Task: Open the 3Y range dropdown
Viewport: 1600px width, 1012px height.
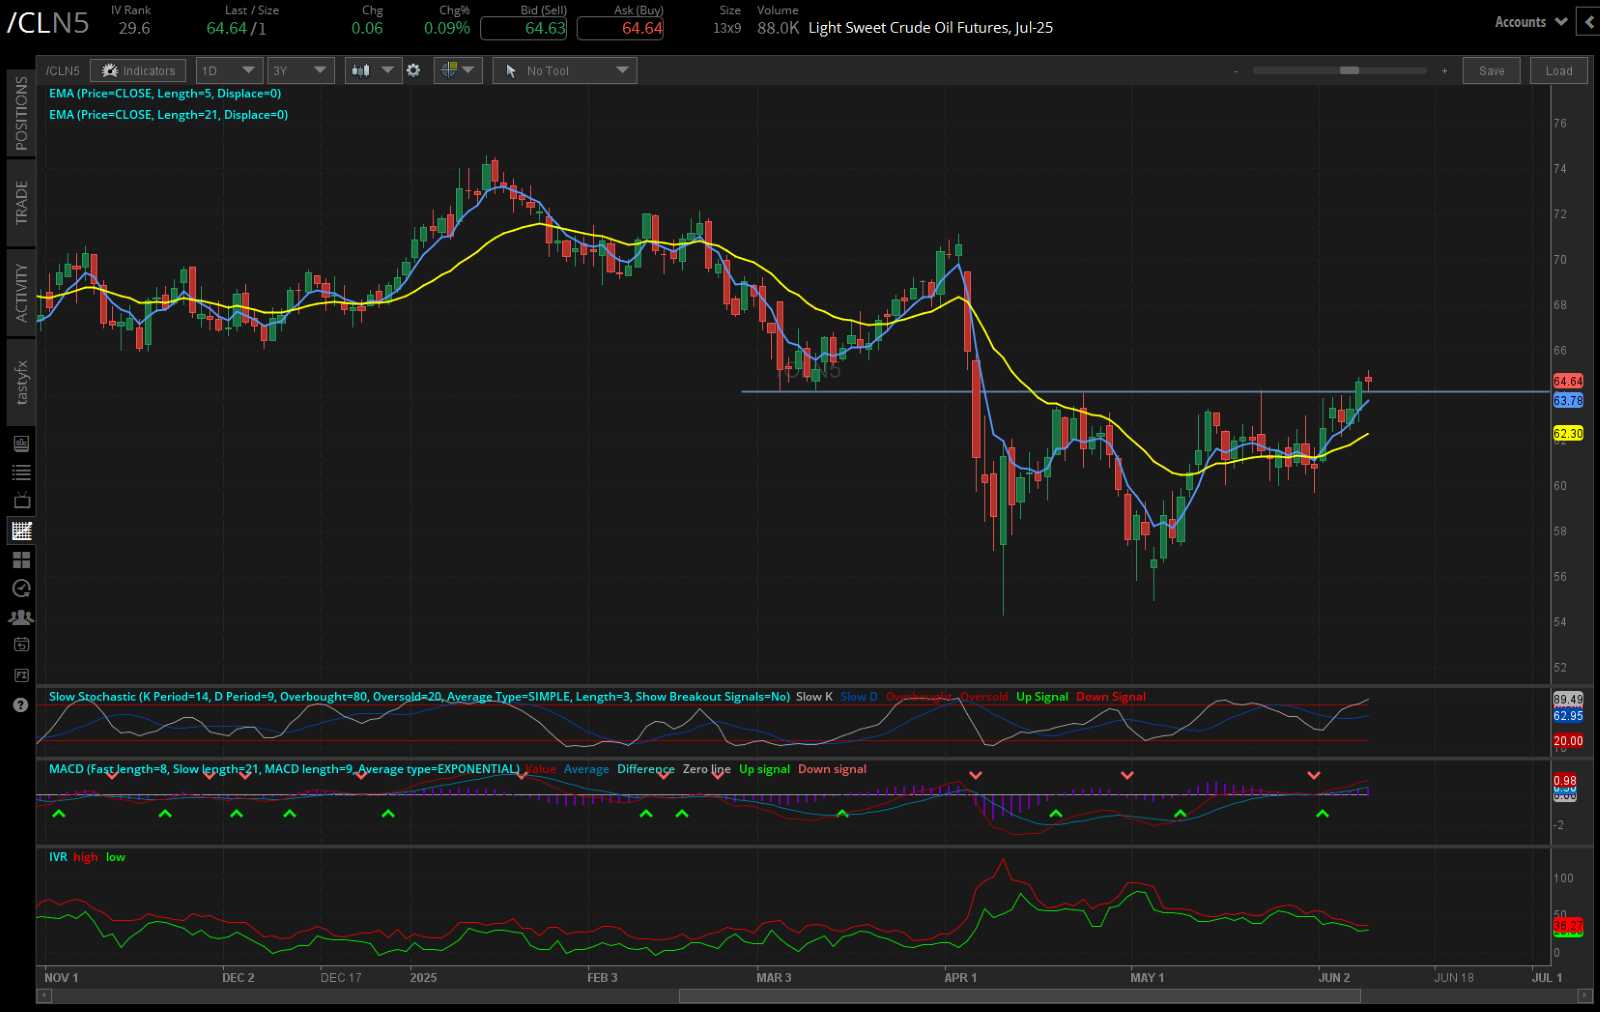Action: 300,70
